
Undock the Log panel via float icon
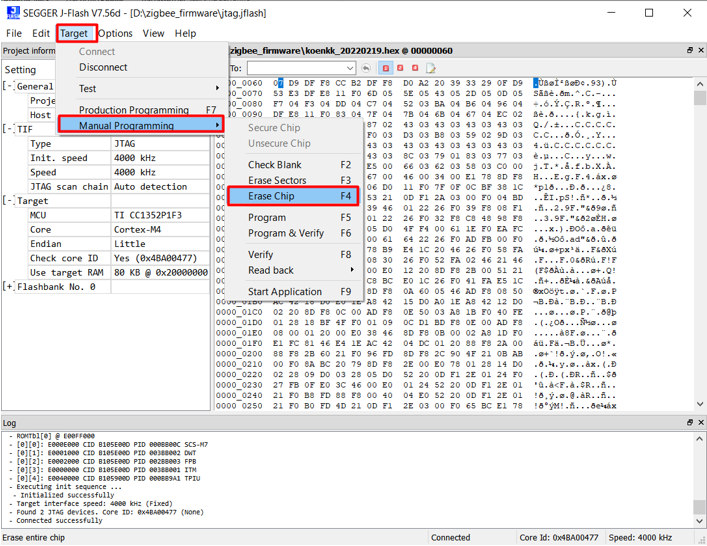690,422
